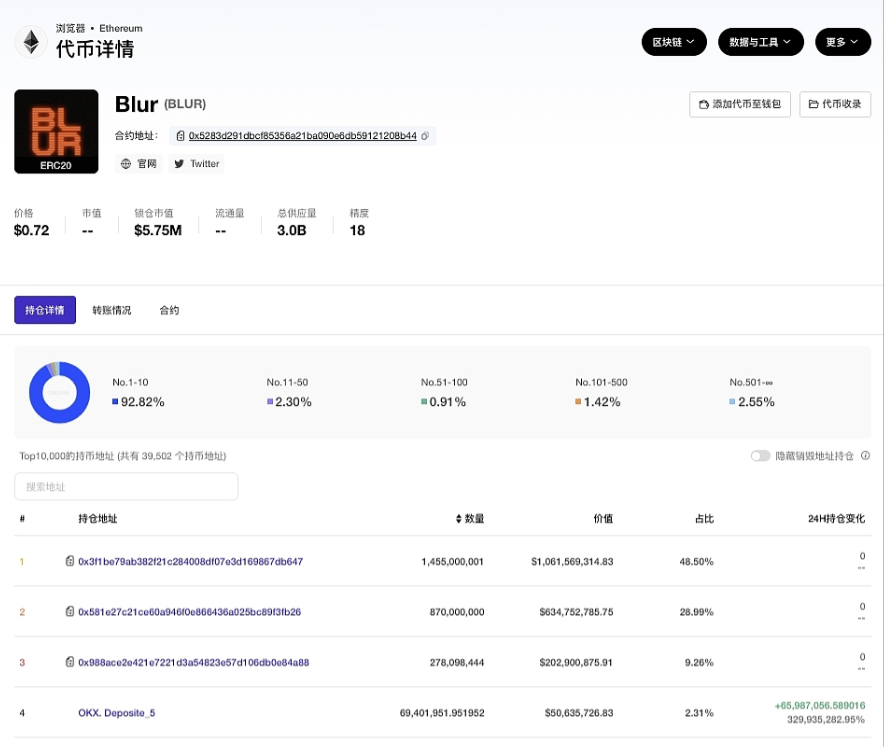Open the 合约 tab
This screenshot has height=747, width=884.
(x=168, y=310)
